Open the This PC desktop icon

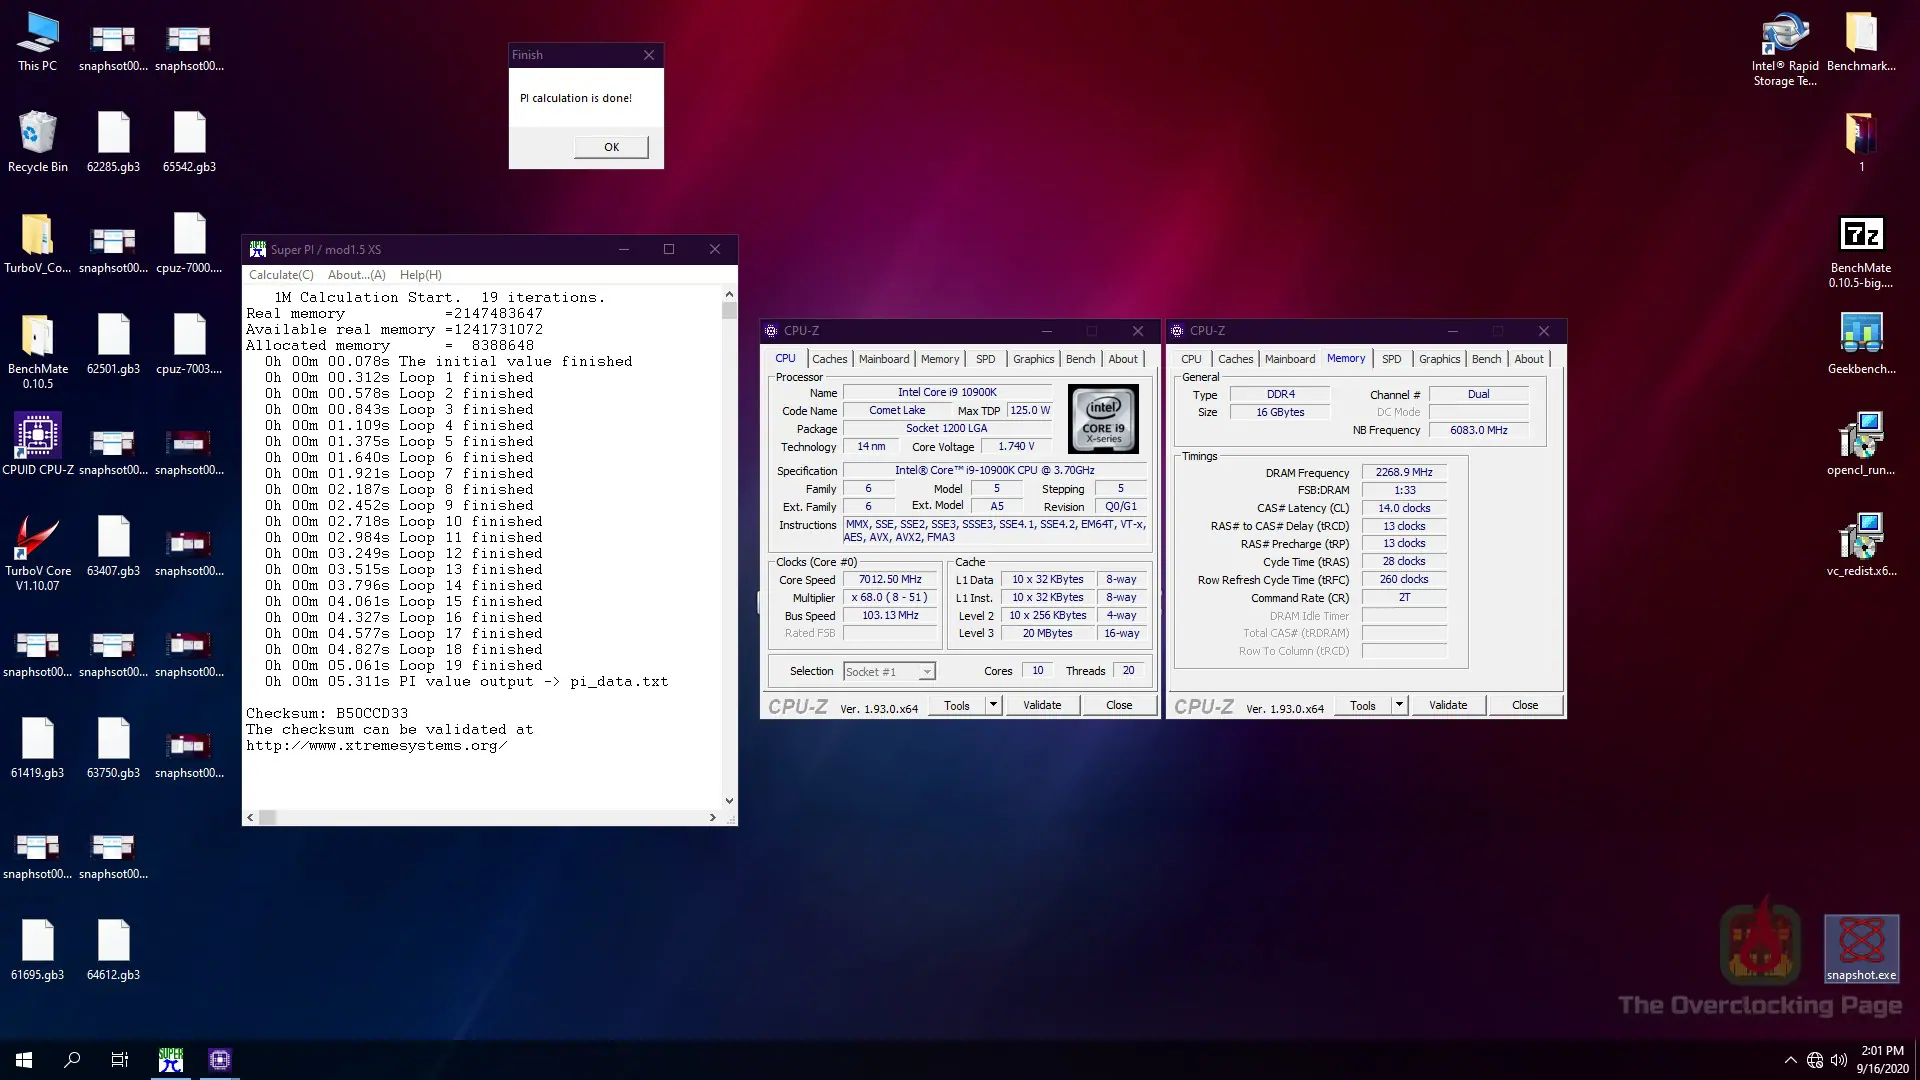tap(37, 42)
